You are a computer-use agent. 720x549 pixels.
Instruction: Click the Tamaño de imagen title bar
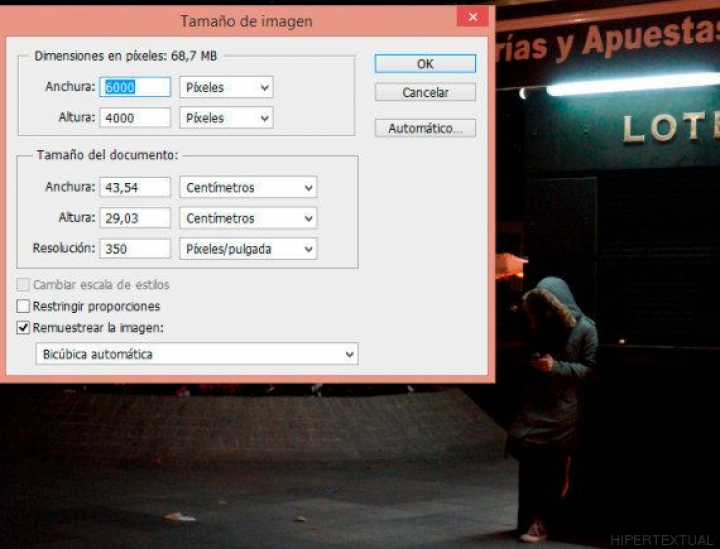click(x=245, y=20)
